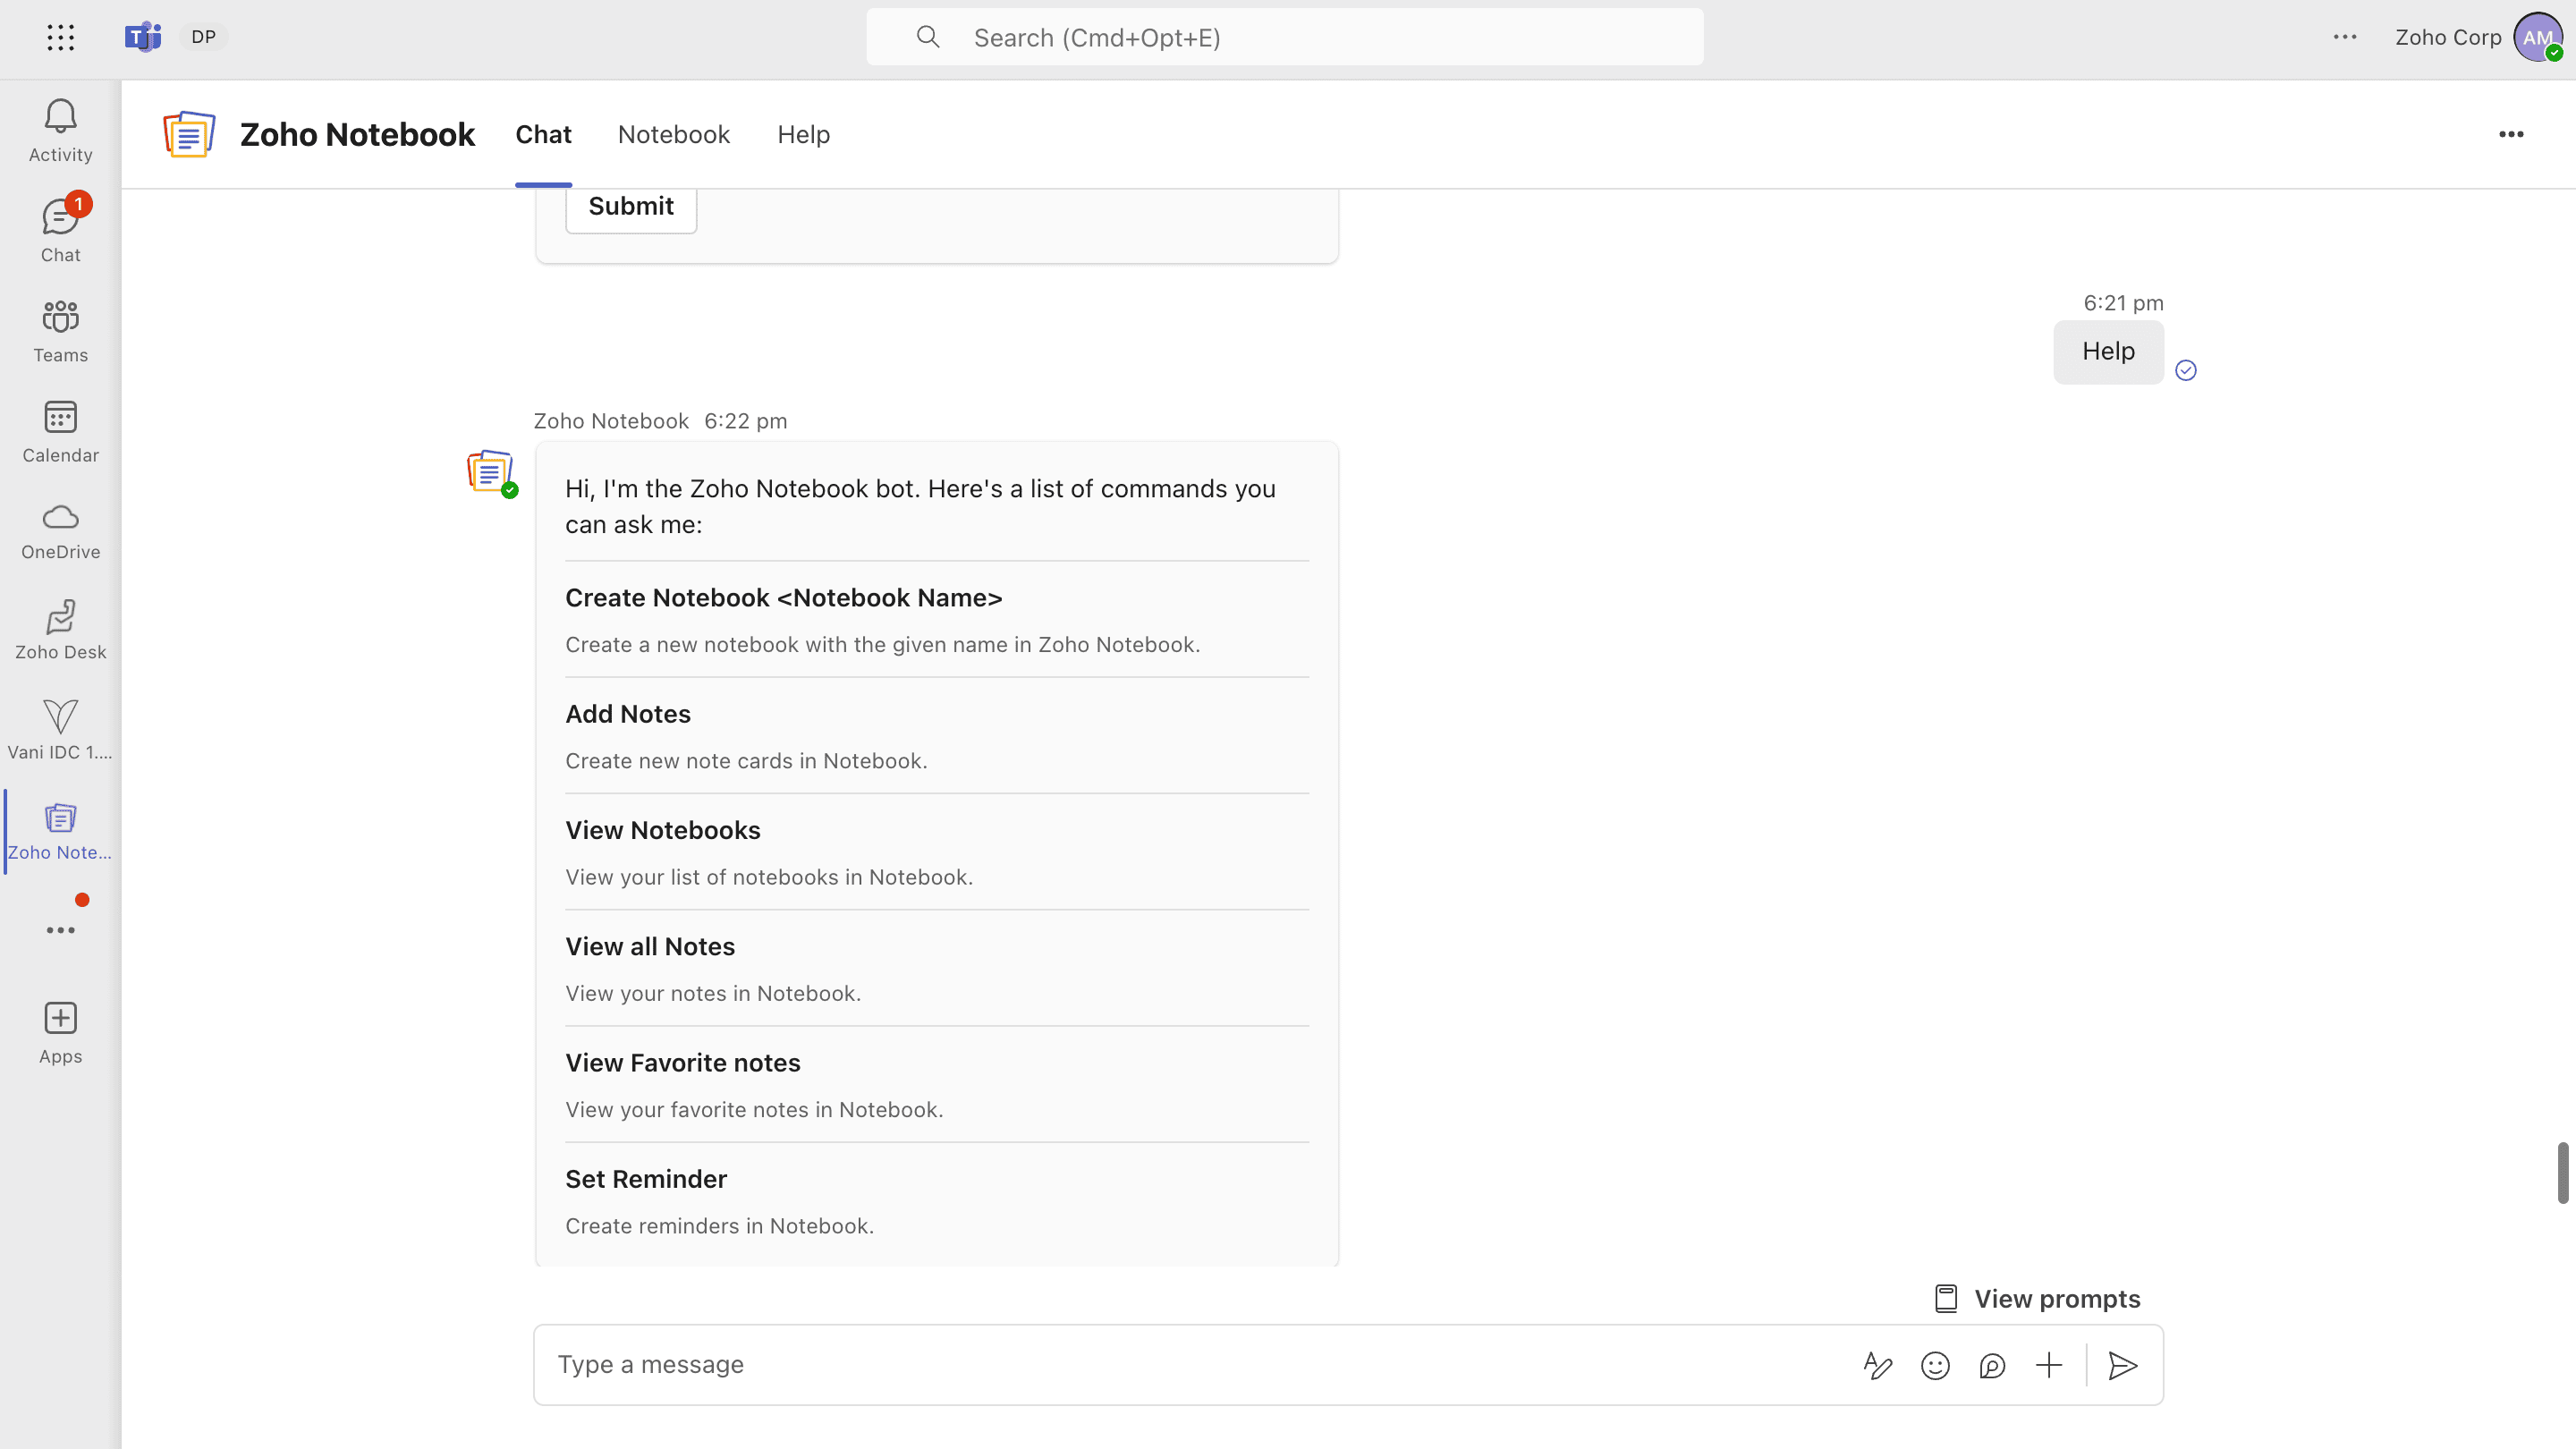Switch to the Notebook tab
2576x1449 pixels.
(x=673, y=134)
